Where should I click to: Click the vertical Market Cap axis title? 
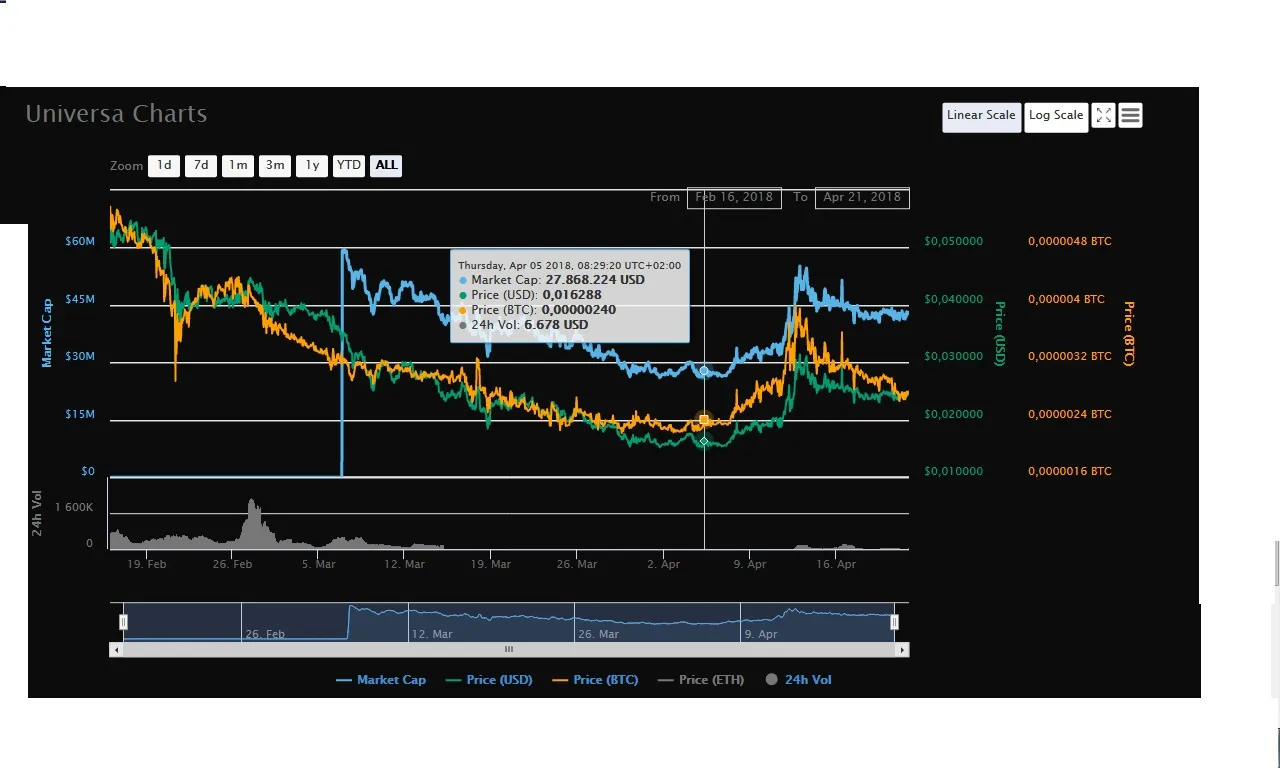47,333
